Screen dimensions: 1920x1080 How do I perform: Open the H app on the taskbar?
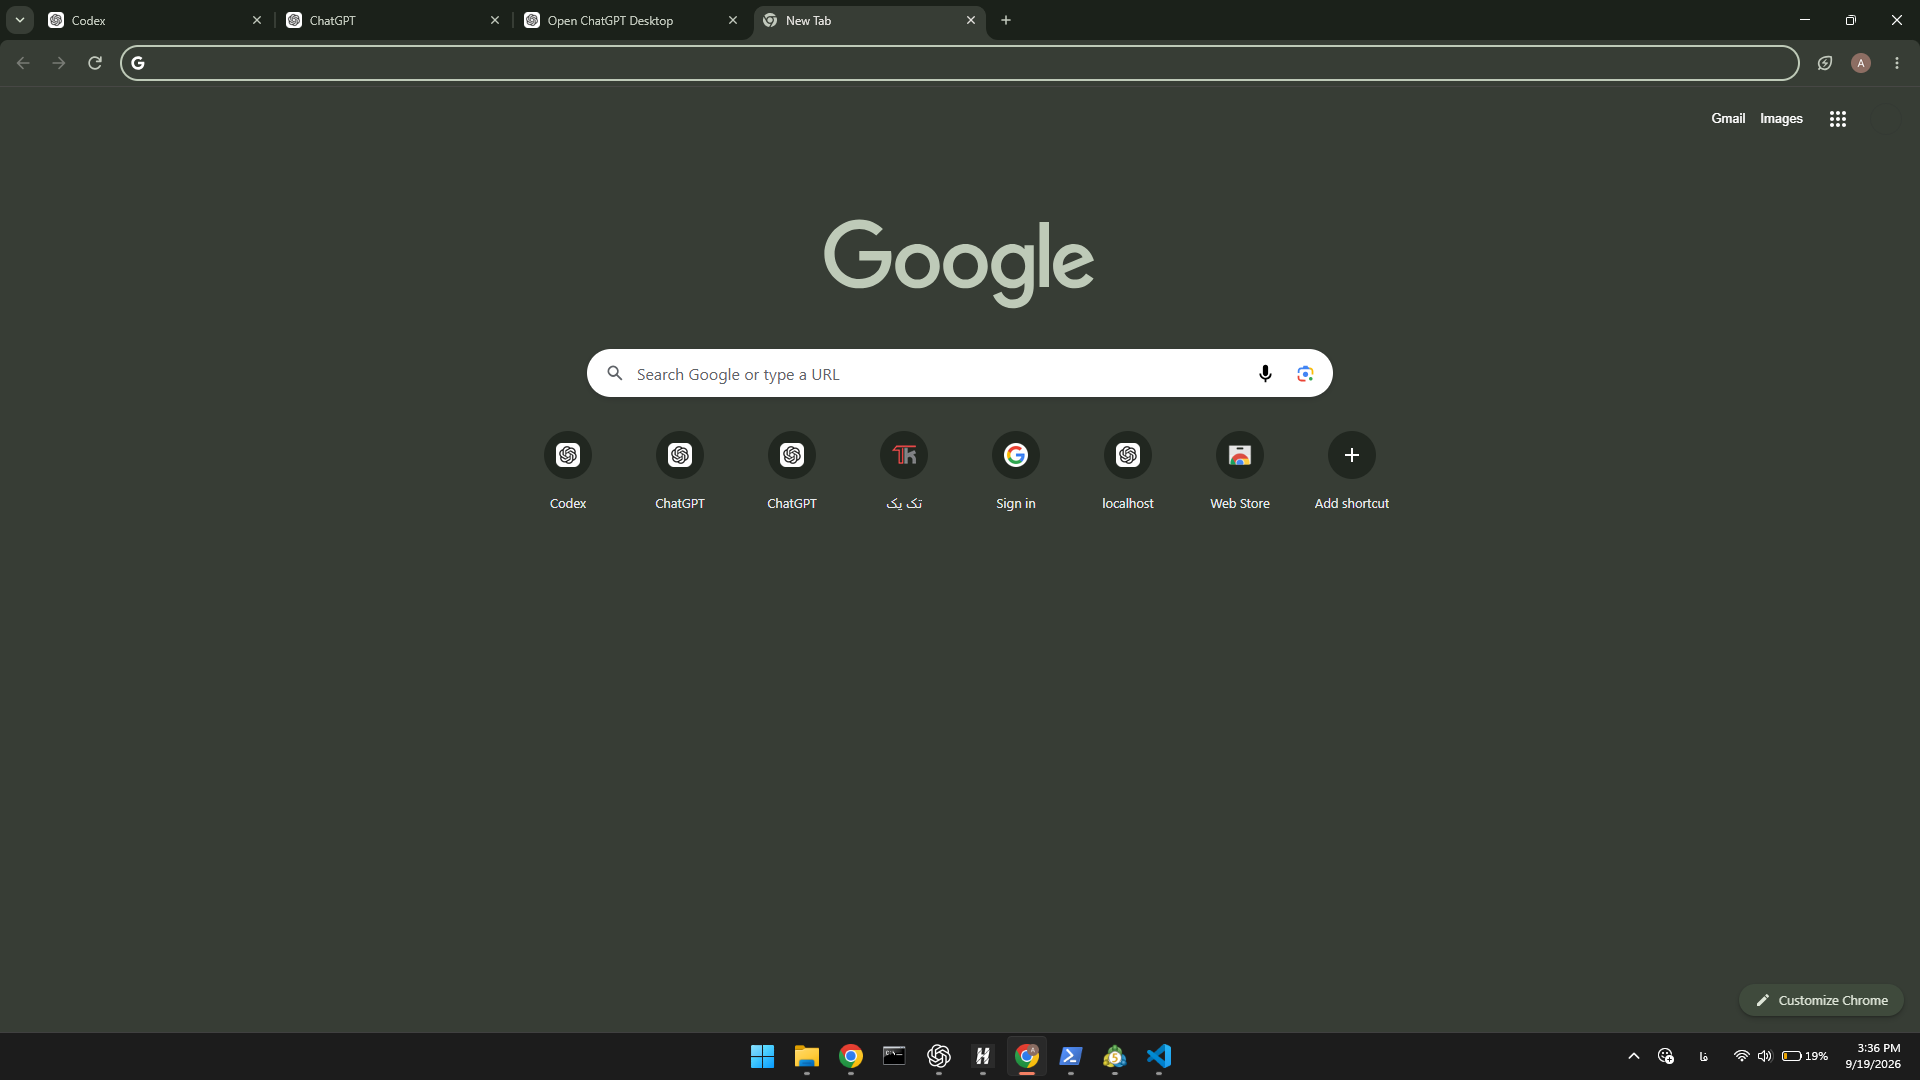983,1056
